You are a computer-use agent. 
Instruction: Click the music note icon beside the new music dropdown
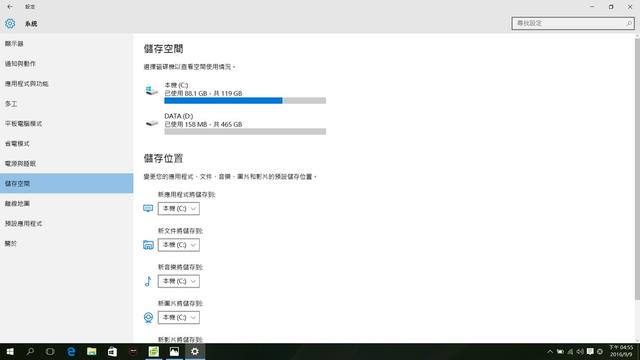pyautogui.click(x=148, y=281)
